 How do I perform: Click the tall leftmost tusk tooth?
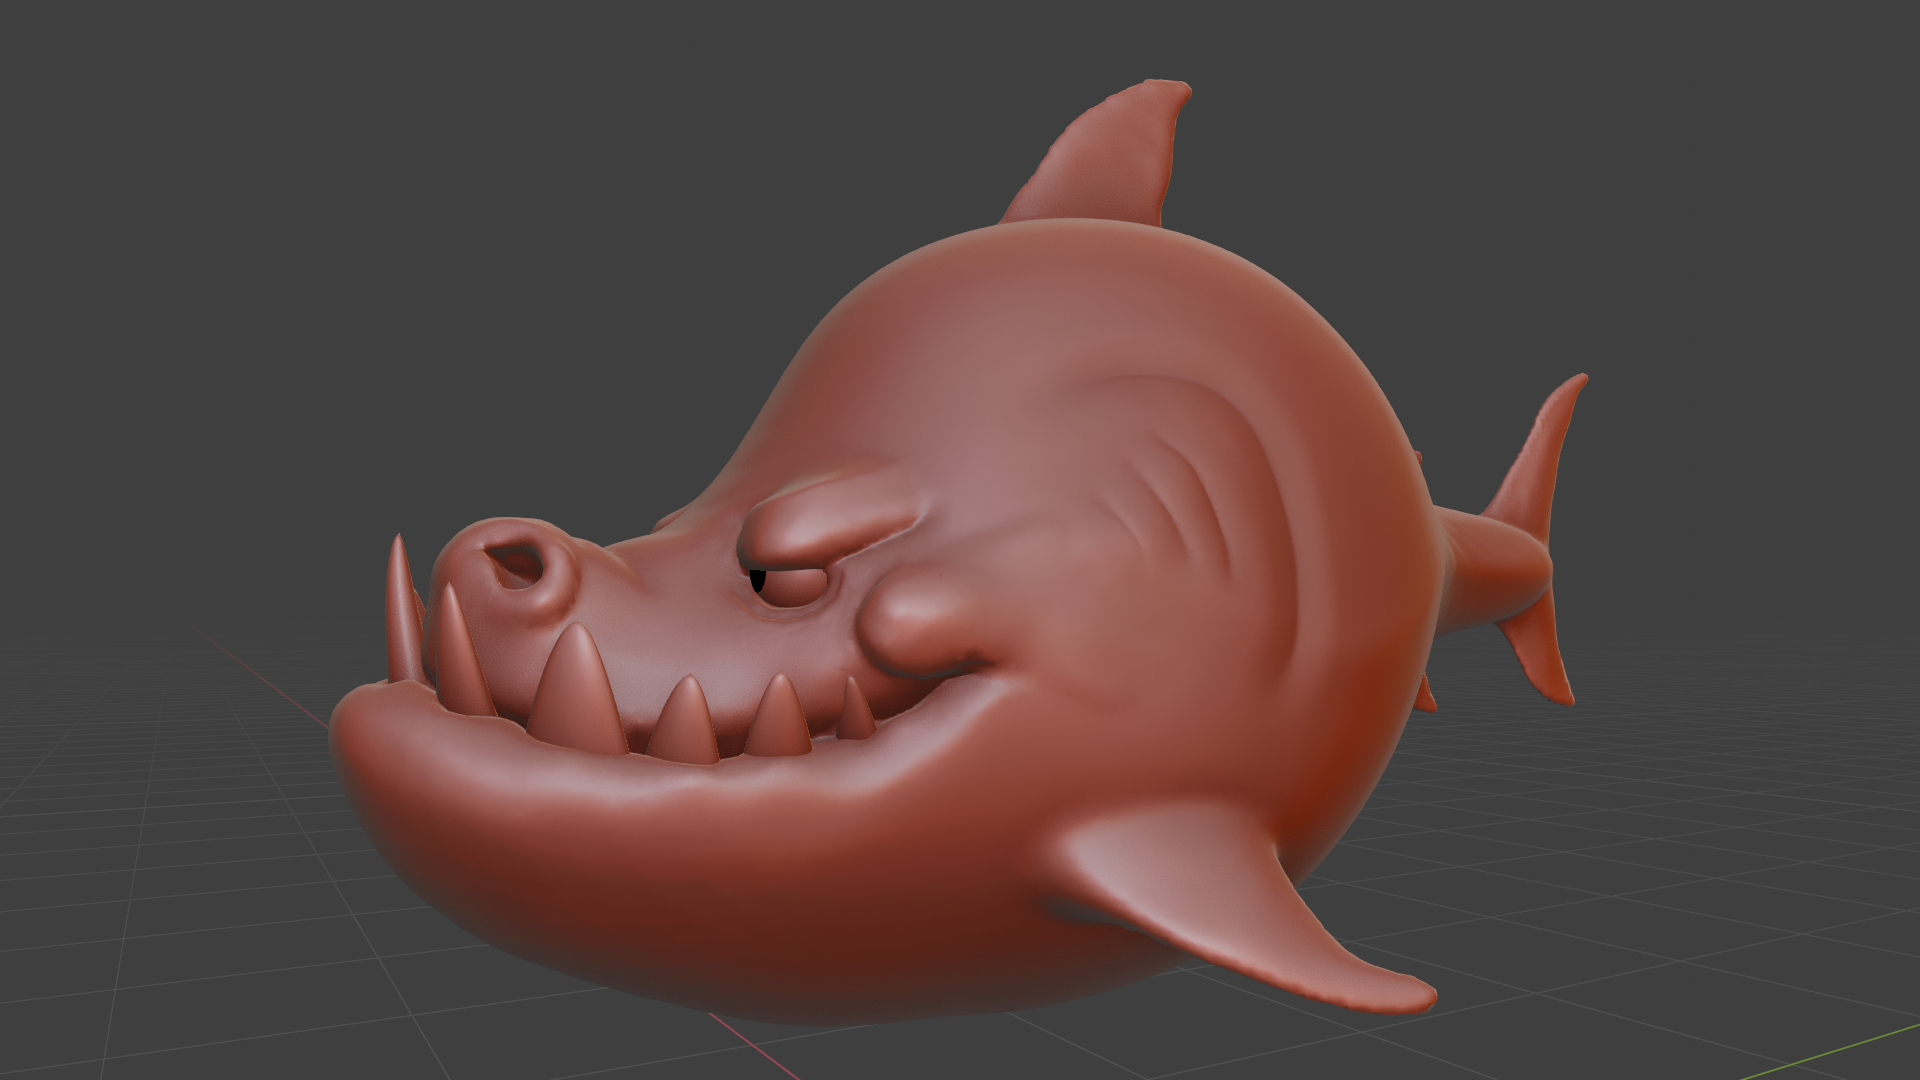click(x=403, y=610)
